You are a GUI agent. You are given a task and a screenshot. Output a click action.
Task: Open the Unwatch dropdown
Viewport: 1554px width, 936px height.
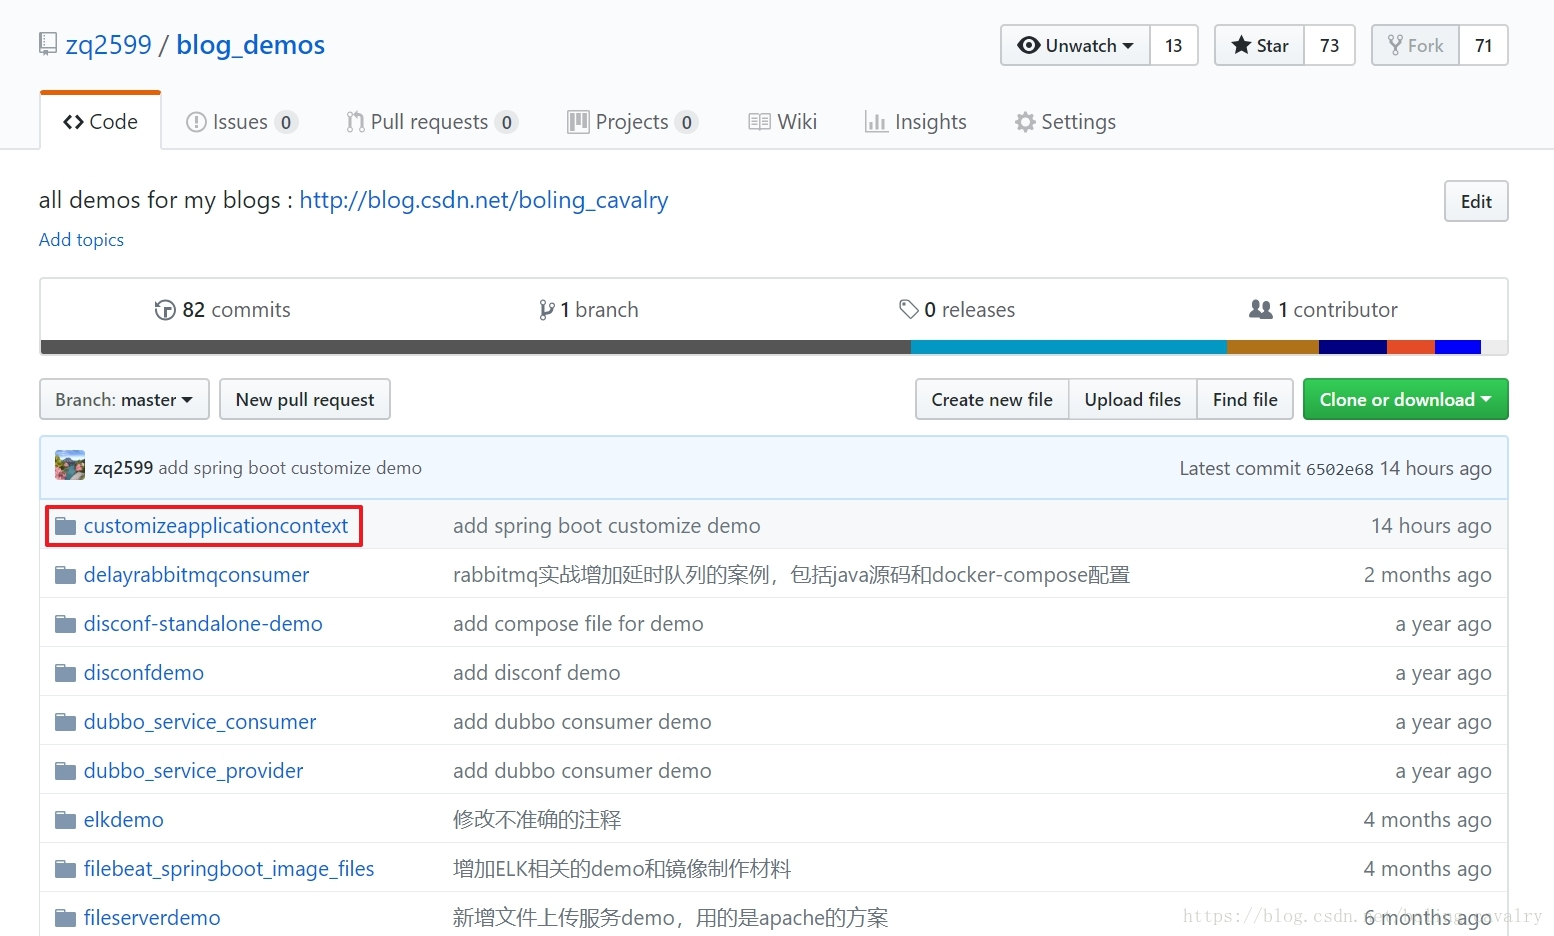[1075, 45]
